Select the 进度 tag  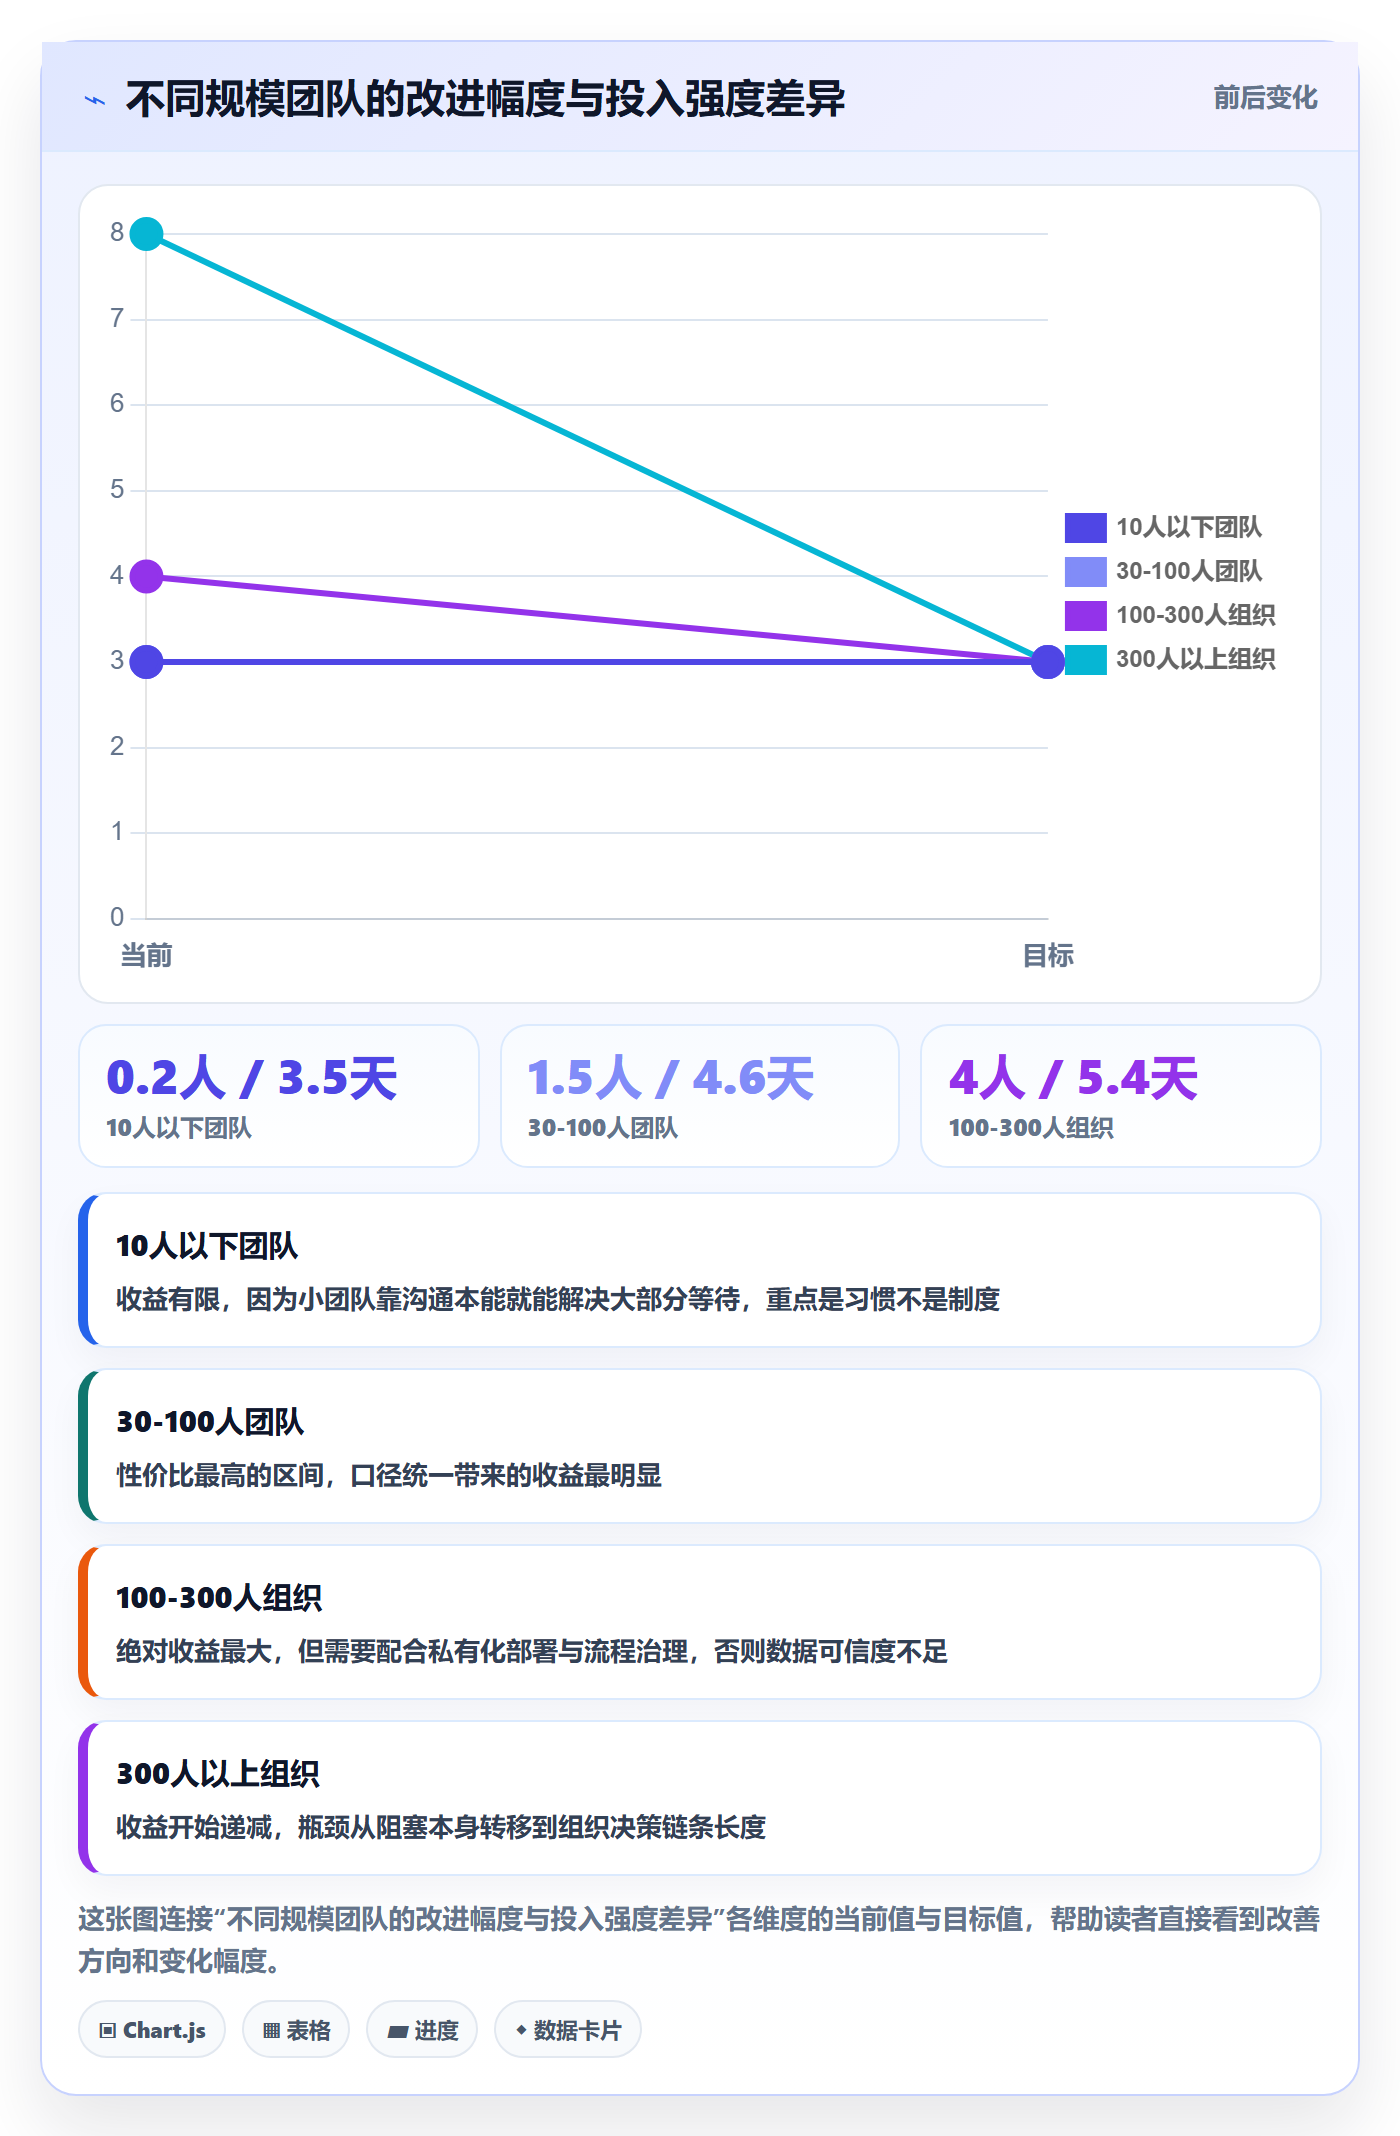[422, 2030]
